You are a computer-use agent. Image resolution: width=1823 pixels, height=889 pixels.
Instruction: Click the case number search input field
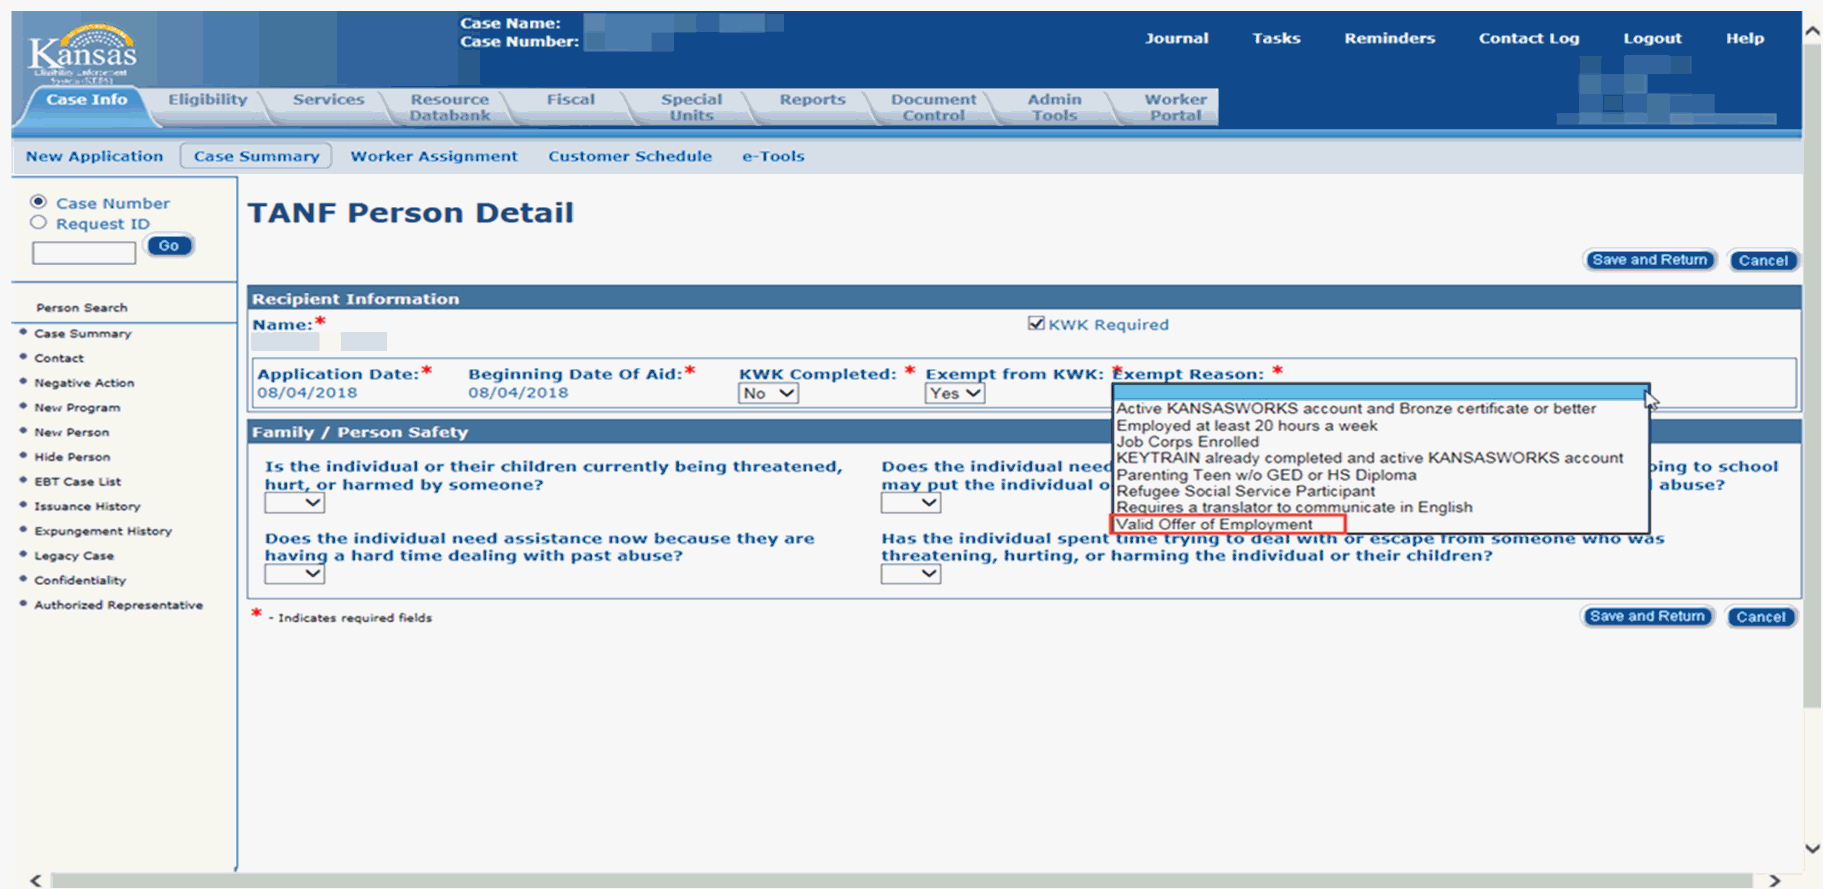pyautogui.click(x=84, y=252)
